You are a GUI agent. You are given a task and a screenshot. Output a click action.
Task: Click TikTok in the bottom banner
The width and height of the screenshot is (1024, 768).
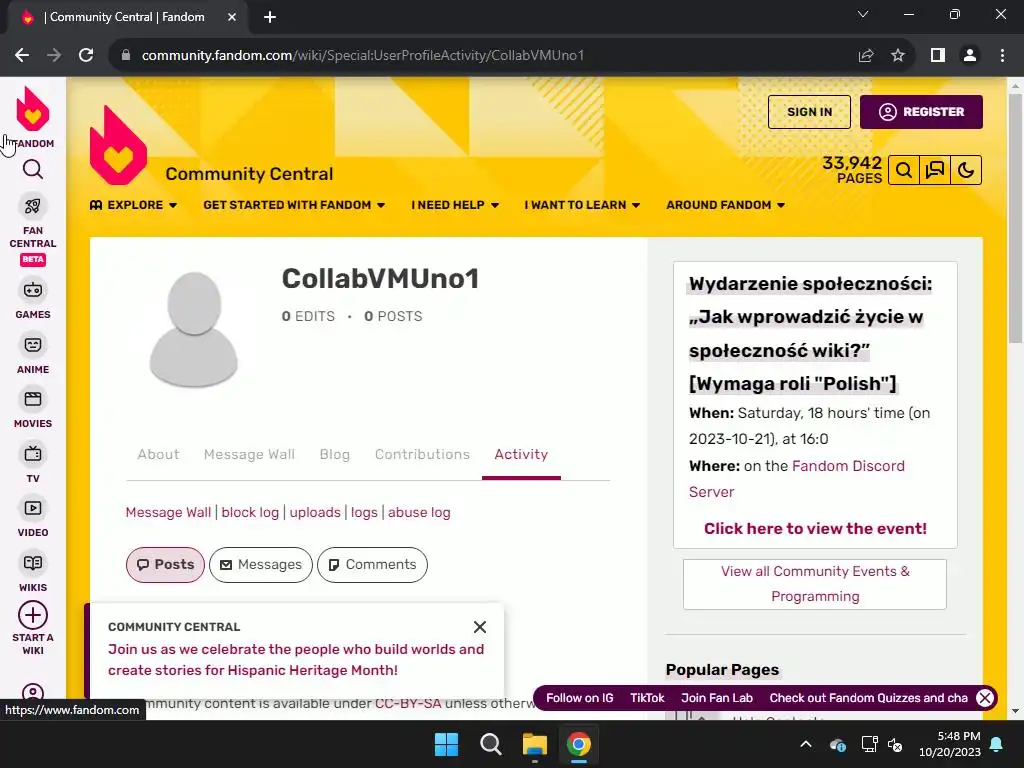tap(647, 698)
